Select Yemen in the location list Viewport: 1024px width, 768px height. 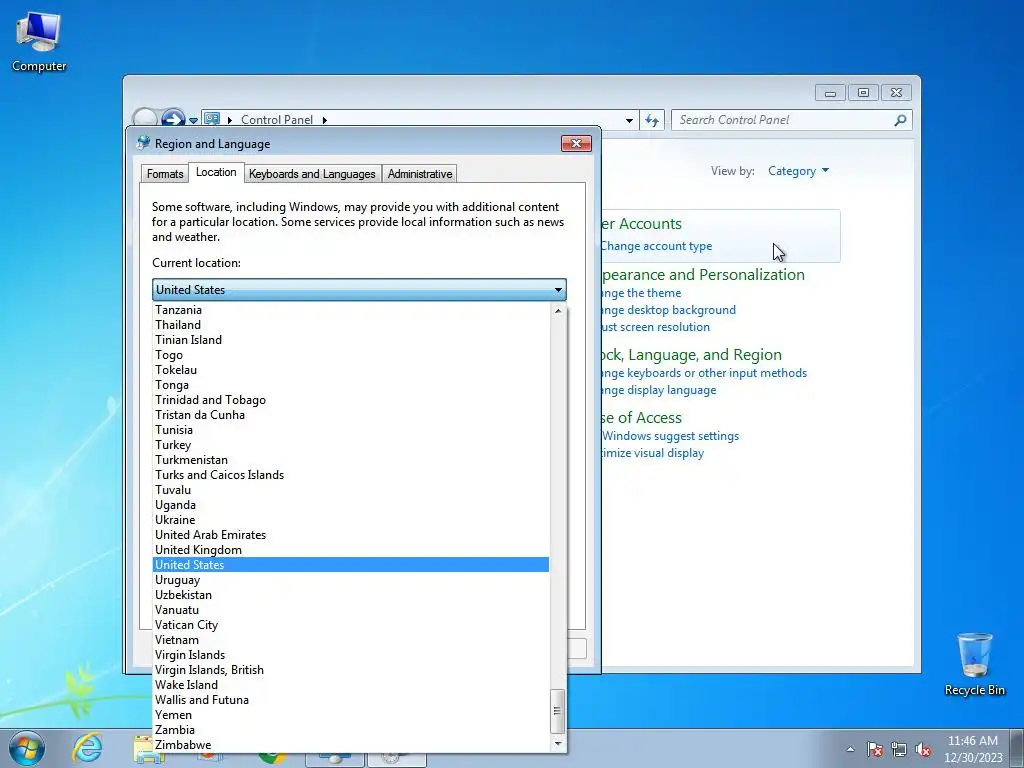pos(351,715)
